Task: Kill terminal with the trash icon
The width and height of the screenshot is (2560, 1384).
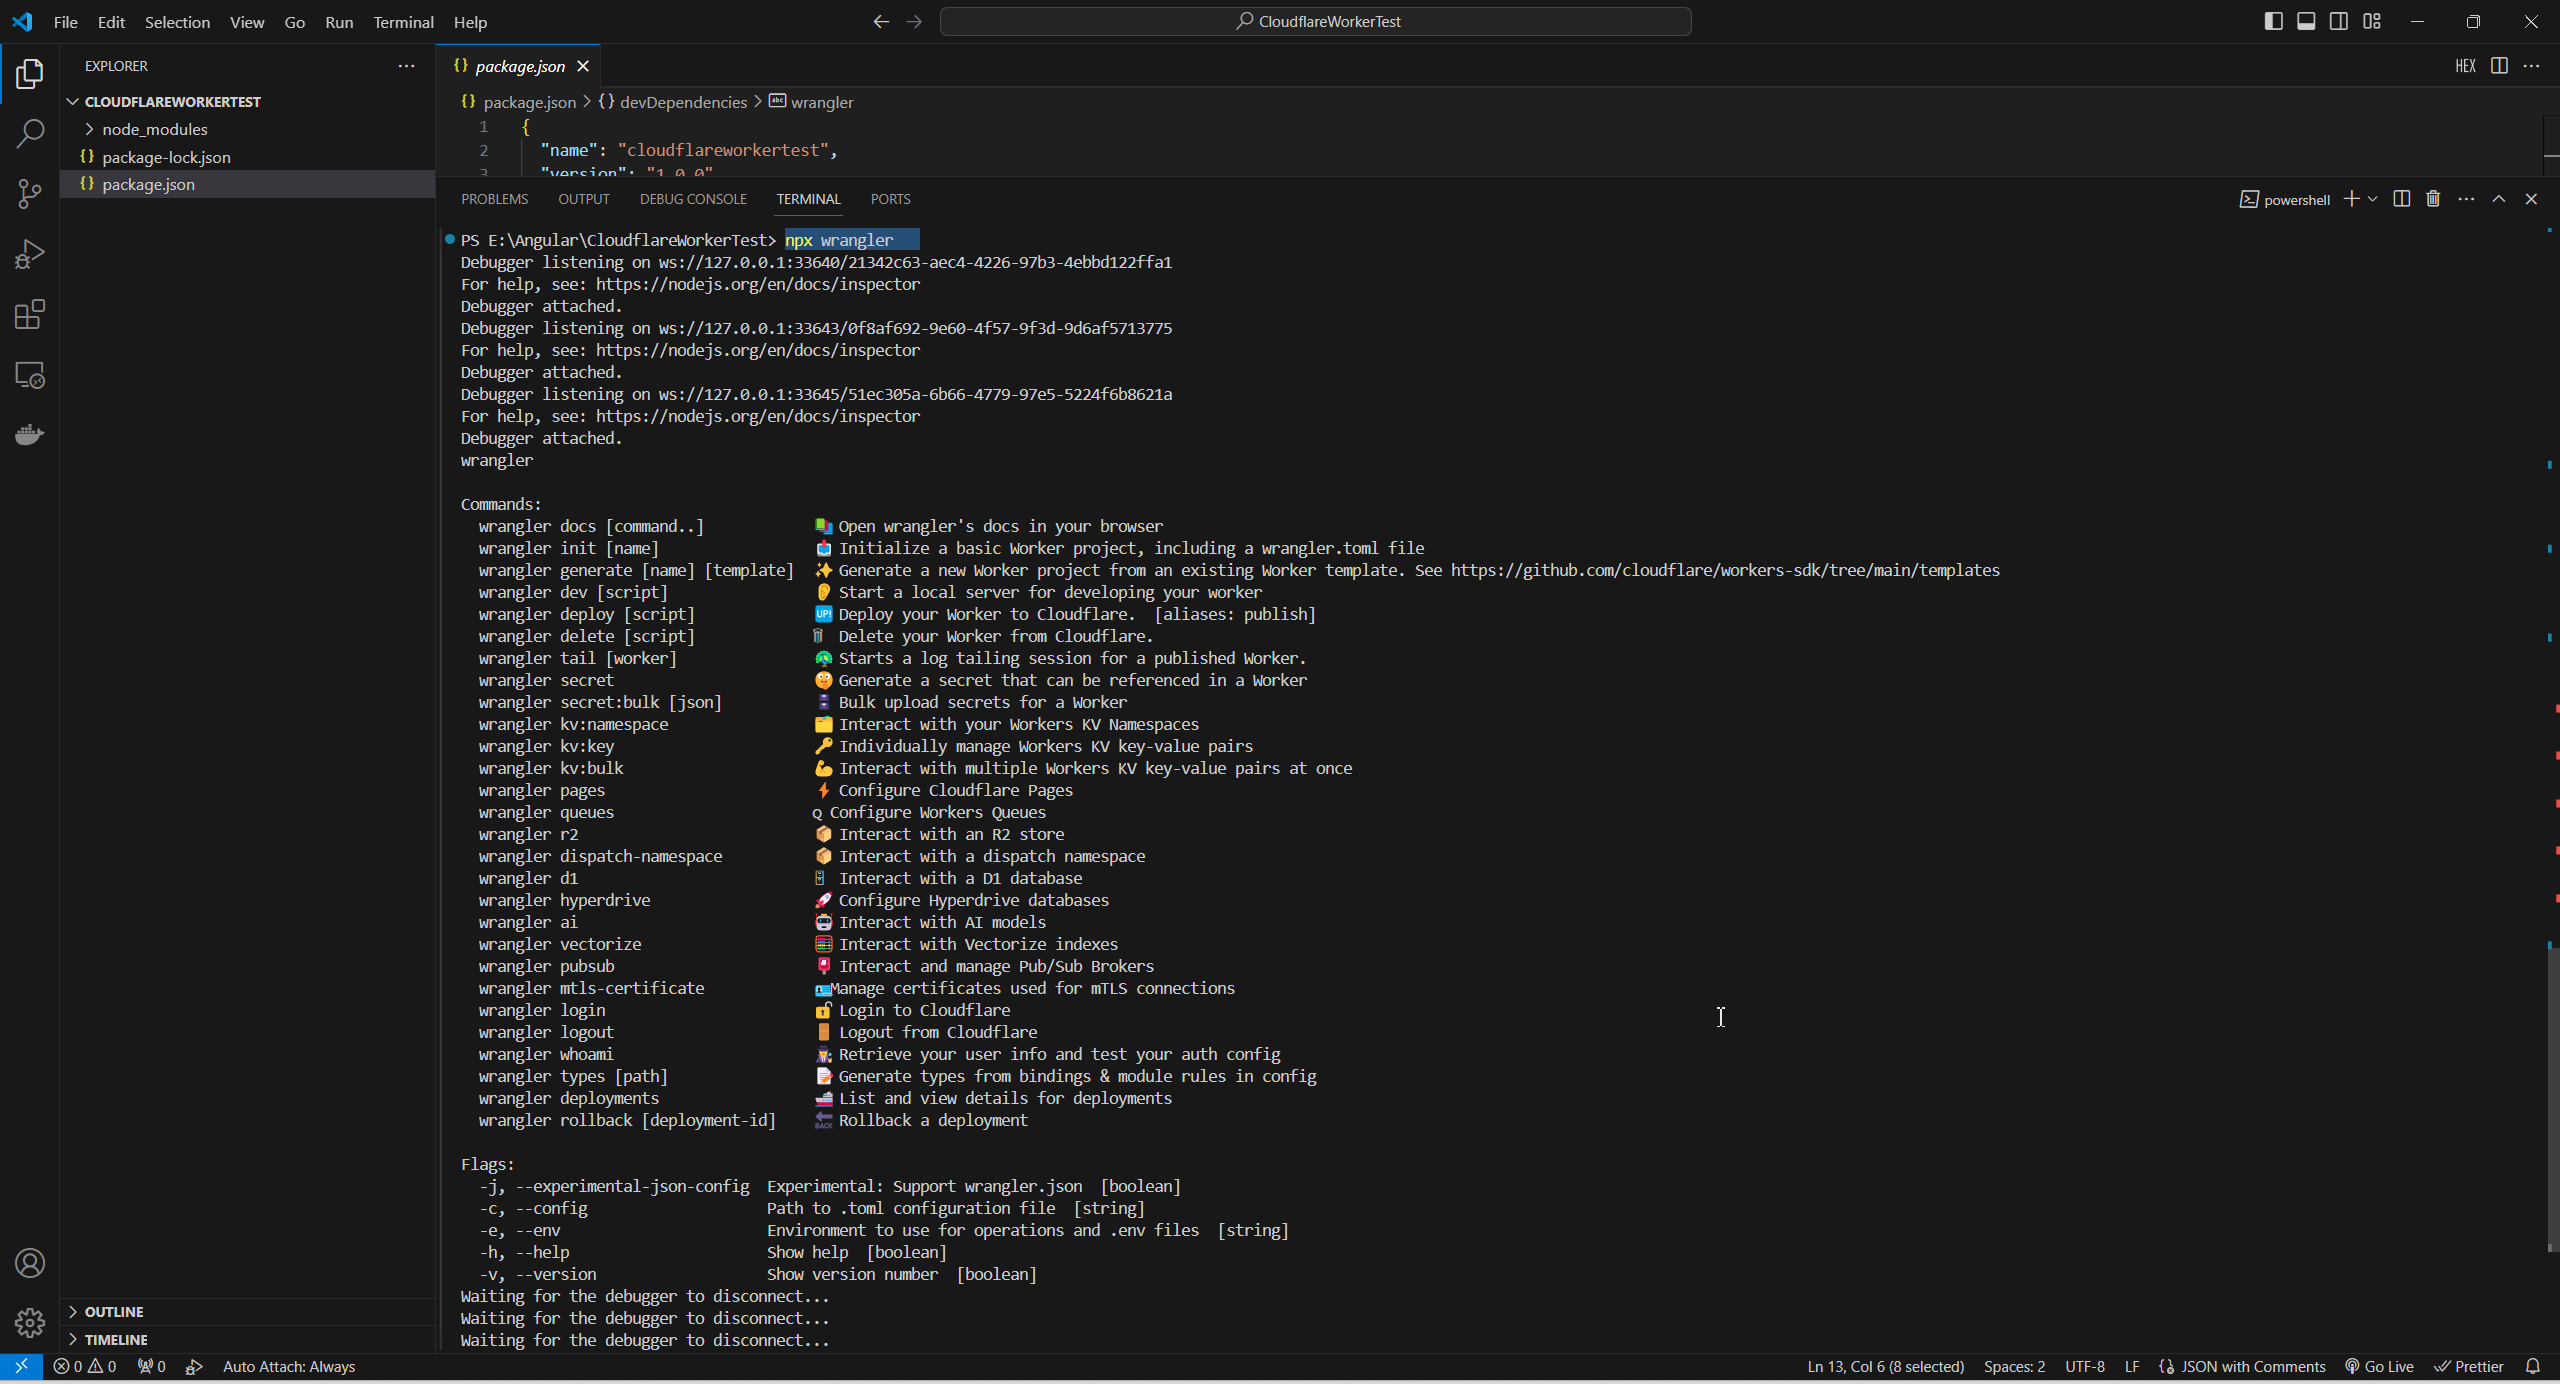Action: pyautogui.click(x=2433, y=199)
